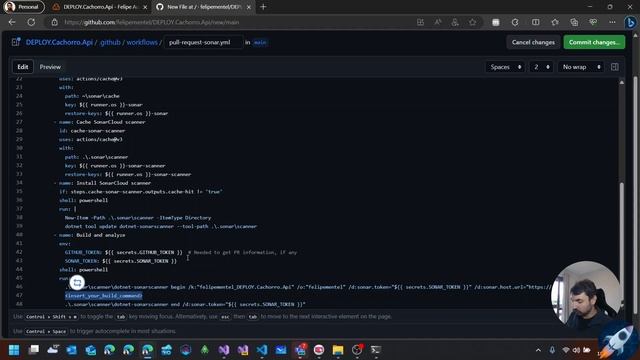Open the Bing Copilot sidebar icon
Viewport: 640px width, 360px height.
[631, 22]
